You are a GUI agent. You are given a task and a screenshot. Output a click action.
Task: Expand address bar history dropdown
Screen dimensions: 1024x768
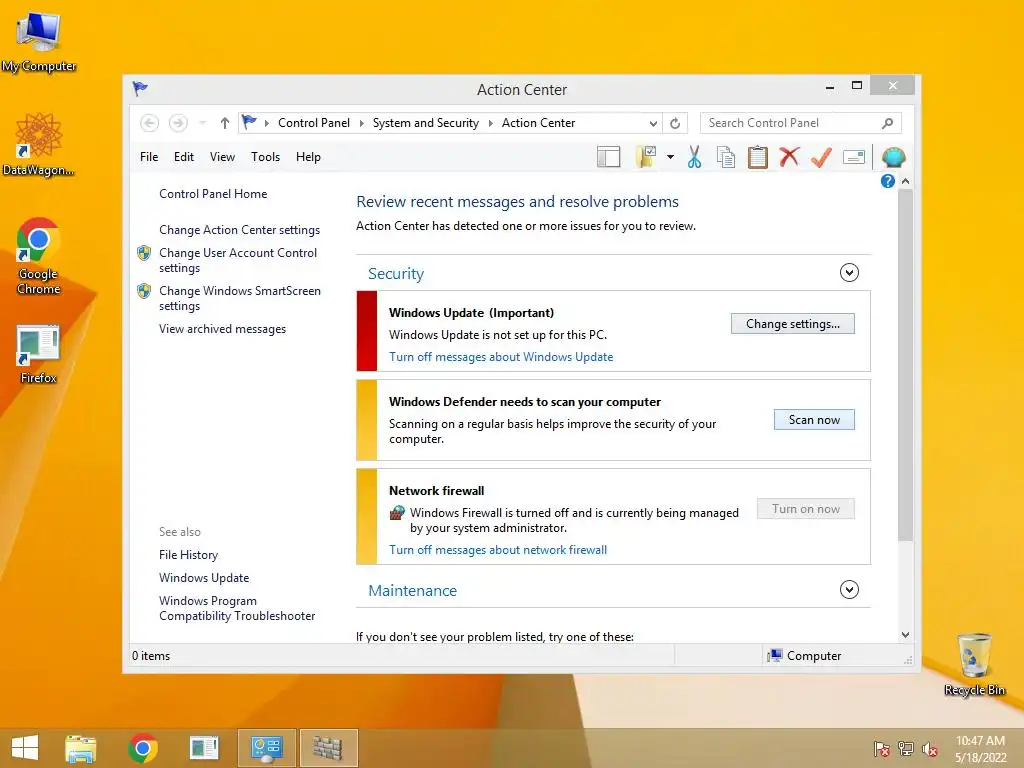point(653,123)
